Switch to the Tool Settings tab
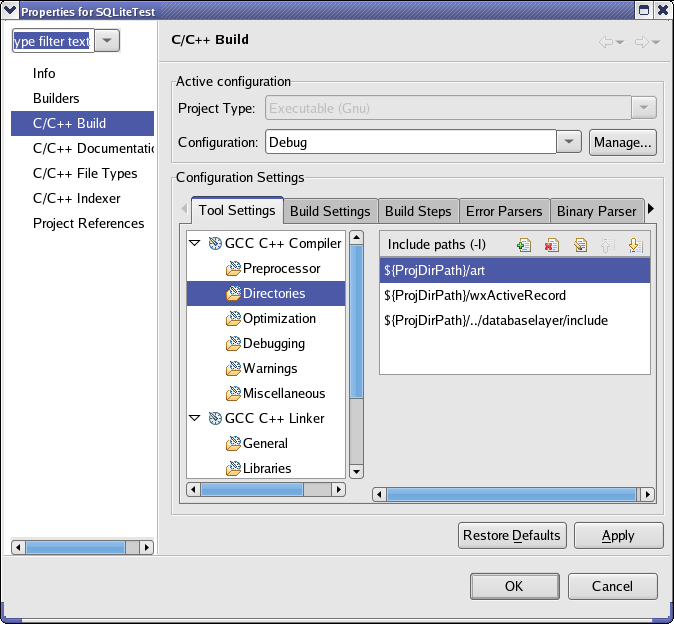Image resolution: width=674 pixels, height=624 pixels. click(237, 211)
